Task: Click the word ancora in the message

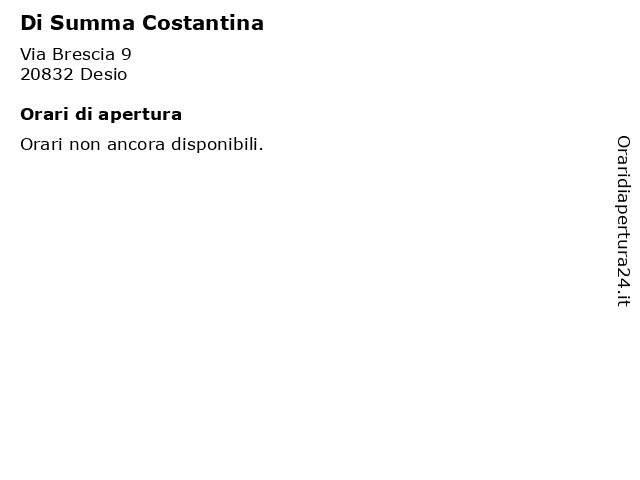Action: tap(136, 145)
